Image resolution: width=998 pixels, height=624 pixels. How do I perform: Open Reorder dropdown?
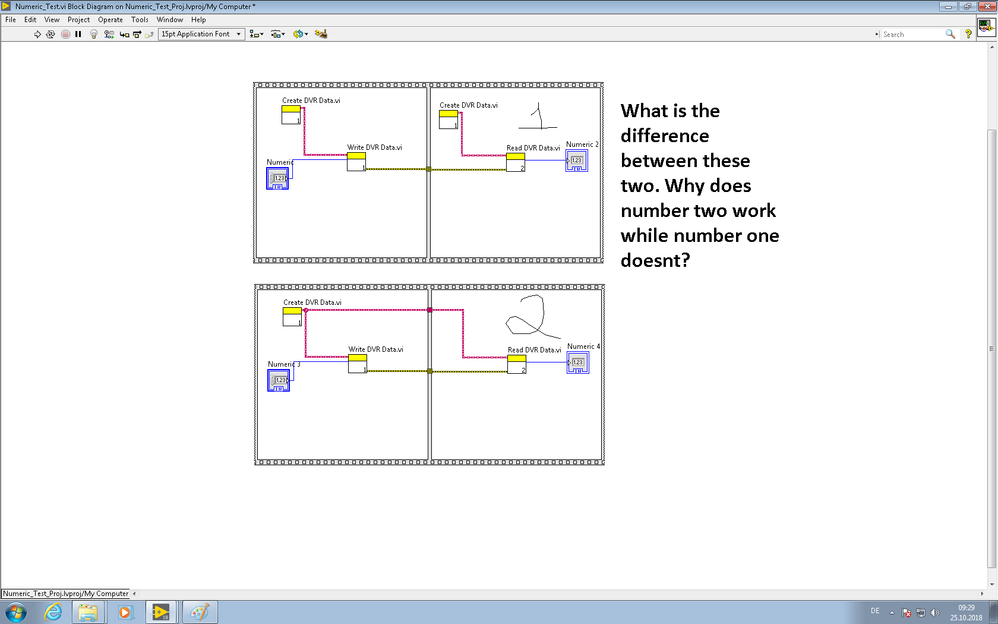300,34
